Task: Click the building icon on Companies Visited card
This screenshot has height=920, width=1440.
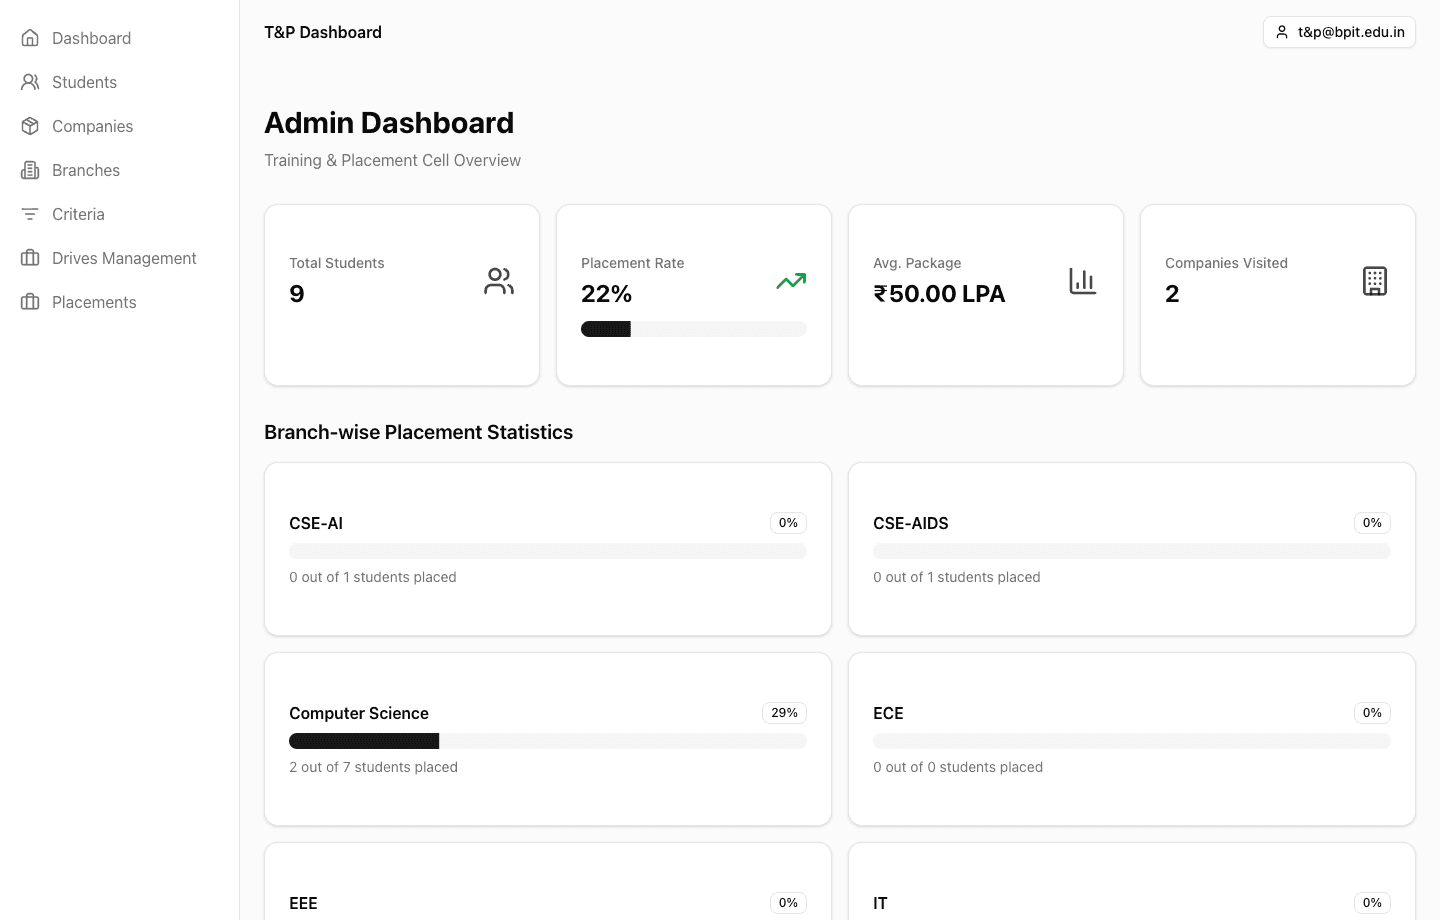Action: (x=1375, y=281)
